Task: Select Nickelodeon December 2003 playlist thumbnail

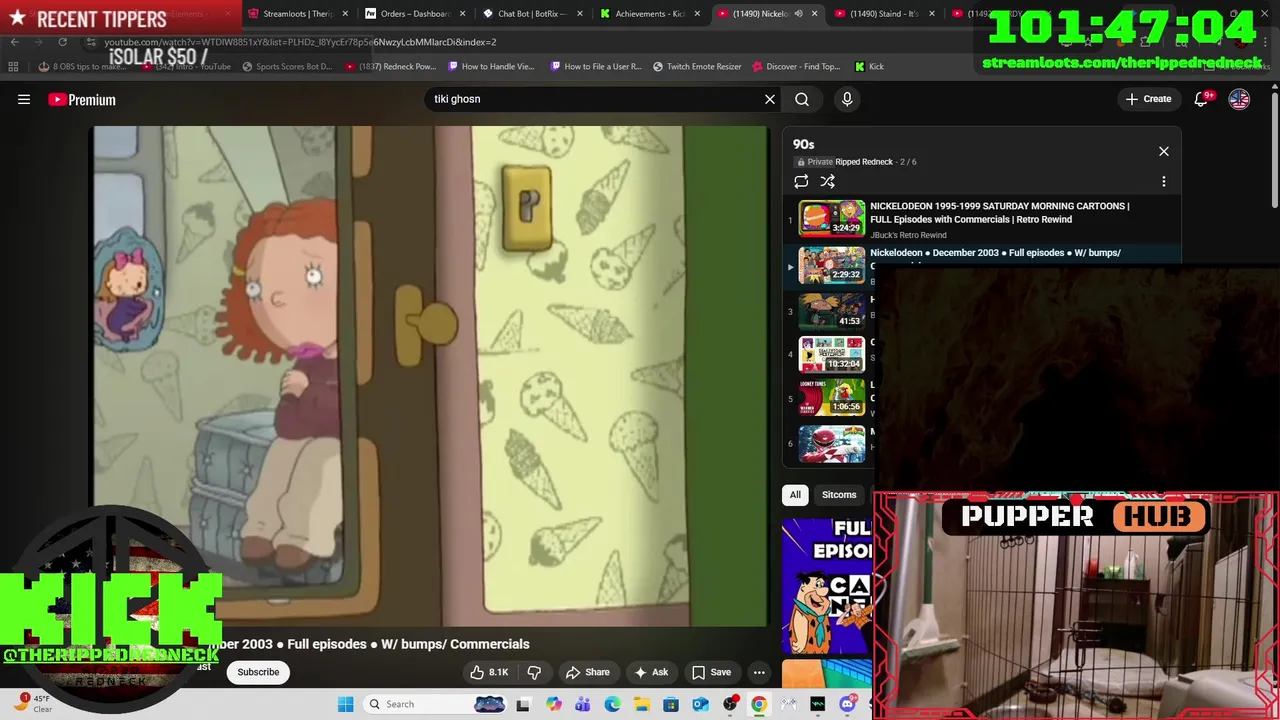Action: pos(831,265)
